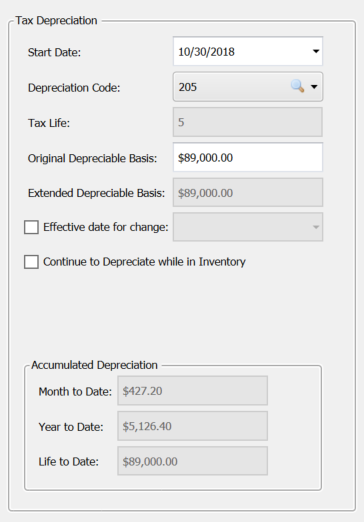Click the Tax Life field showing 5
The height and width of the screenshot is (522, 364).
point(248,122)
